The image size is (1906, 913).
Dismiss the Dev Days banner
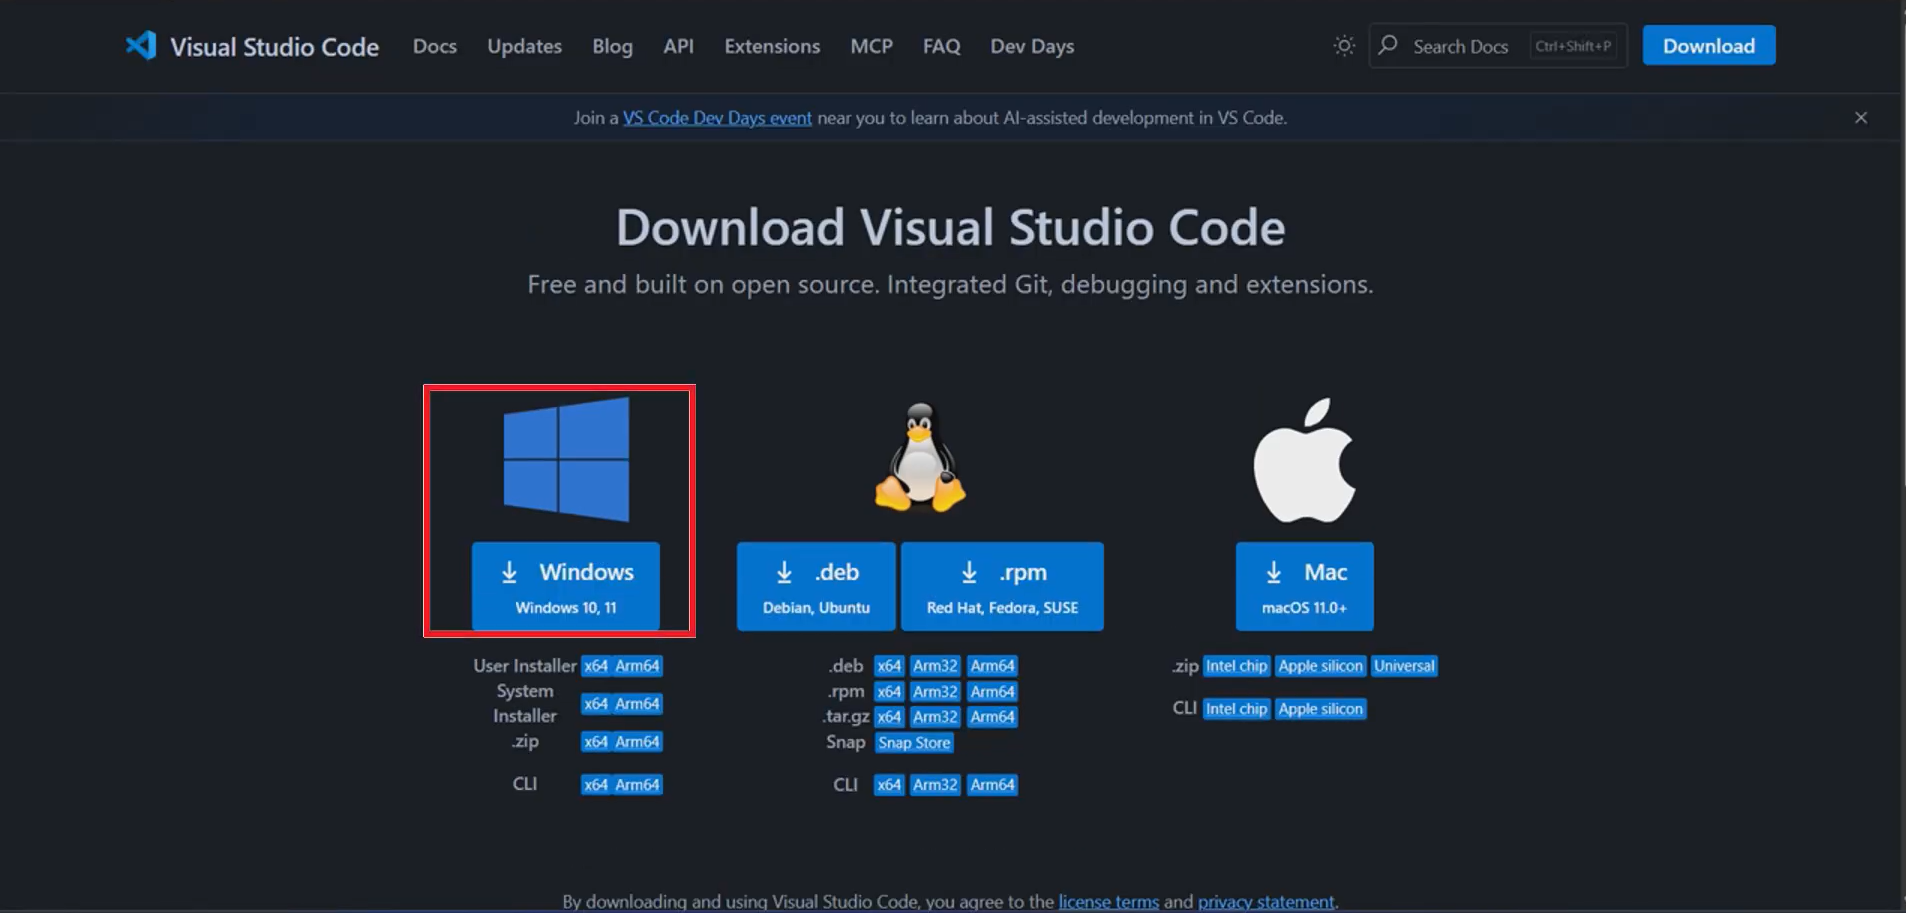pos(1861,117)
